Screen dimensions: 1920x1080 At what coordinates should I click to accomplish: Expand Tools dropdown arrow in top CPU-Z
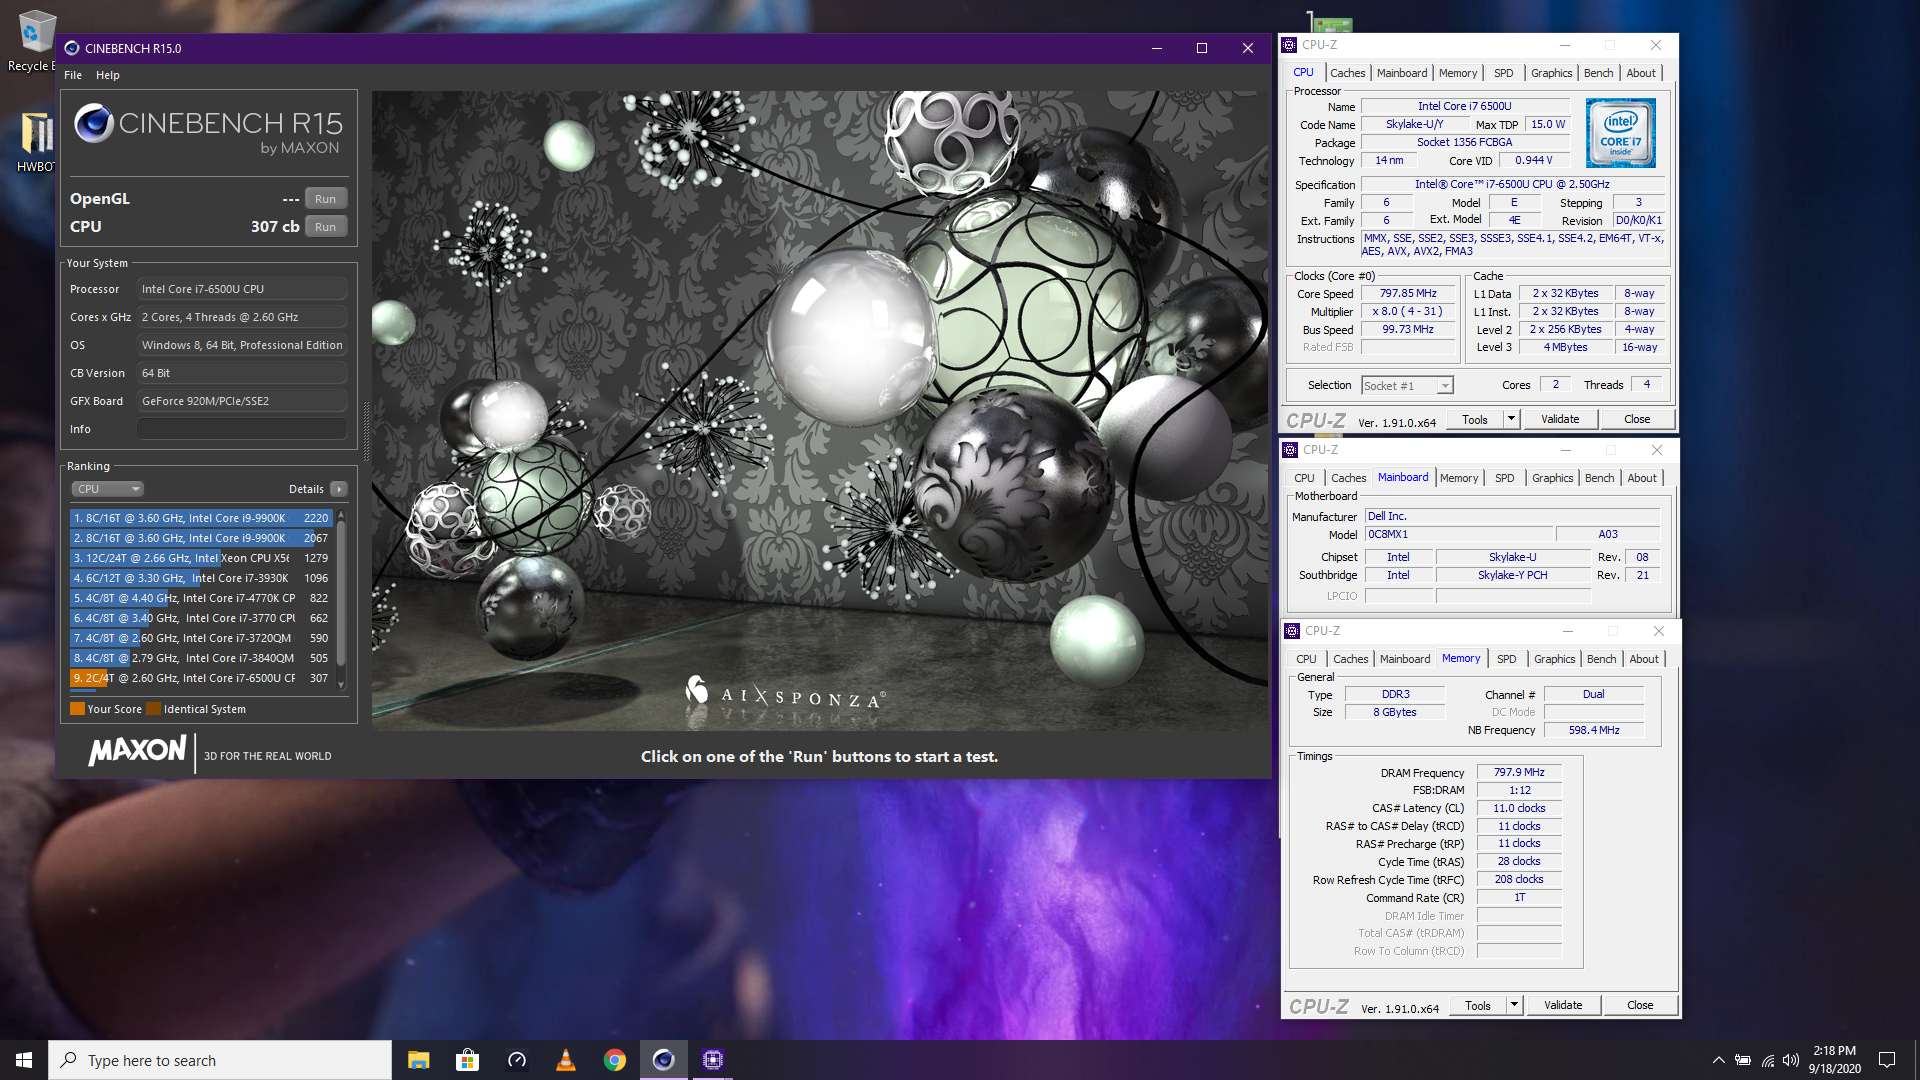click(x=1511, y=420)
